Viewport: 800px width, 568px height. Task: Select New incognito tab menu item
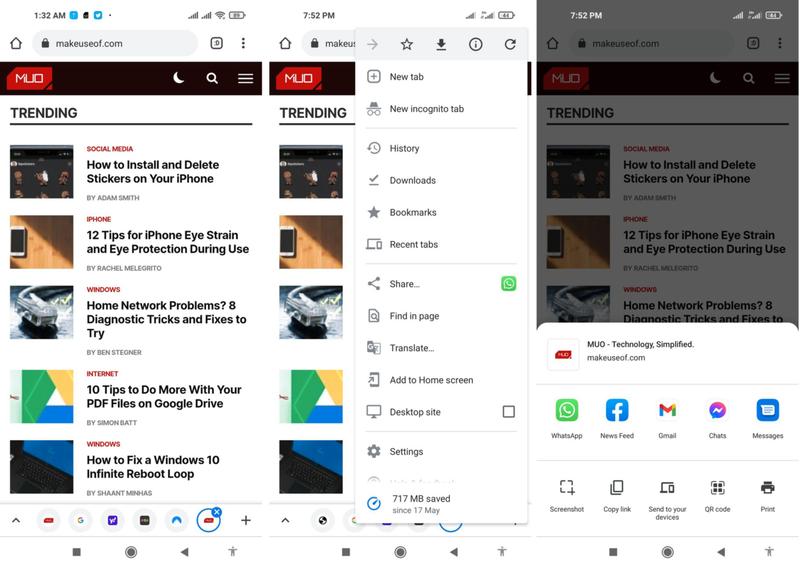point(441,109)
